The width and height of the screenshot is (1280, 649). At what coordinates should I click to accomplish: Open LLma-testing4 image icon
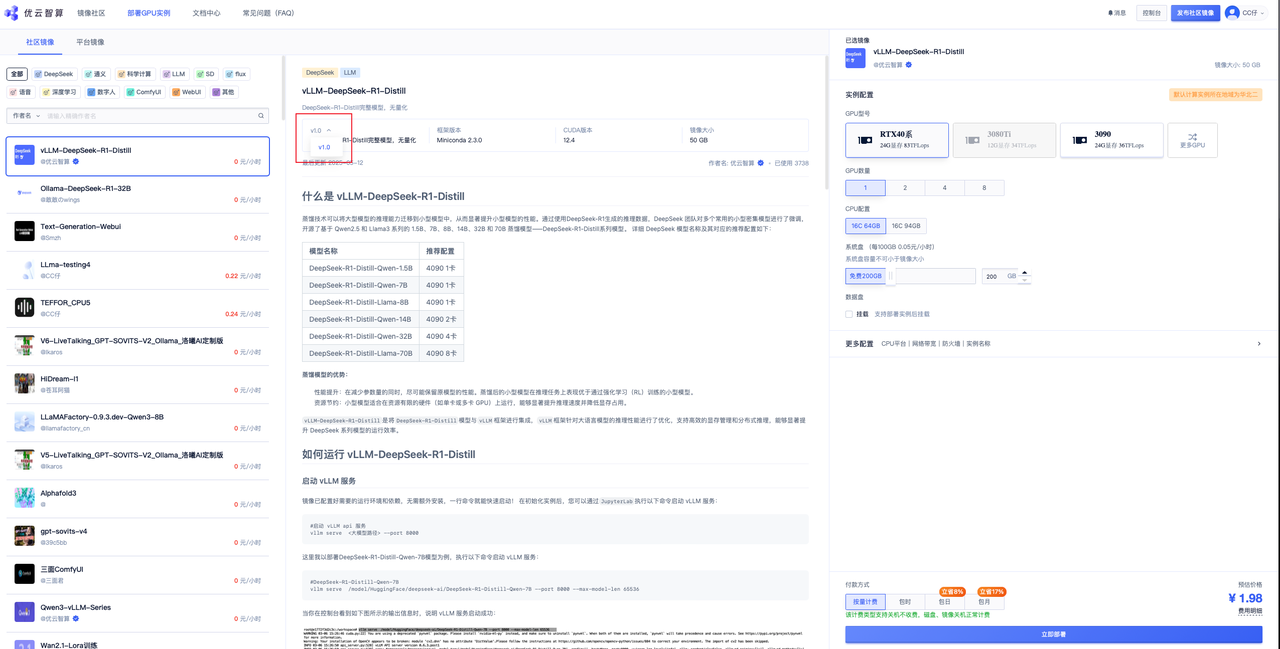tap(24, 269)
